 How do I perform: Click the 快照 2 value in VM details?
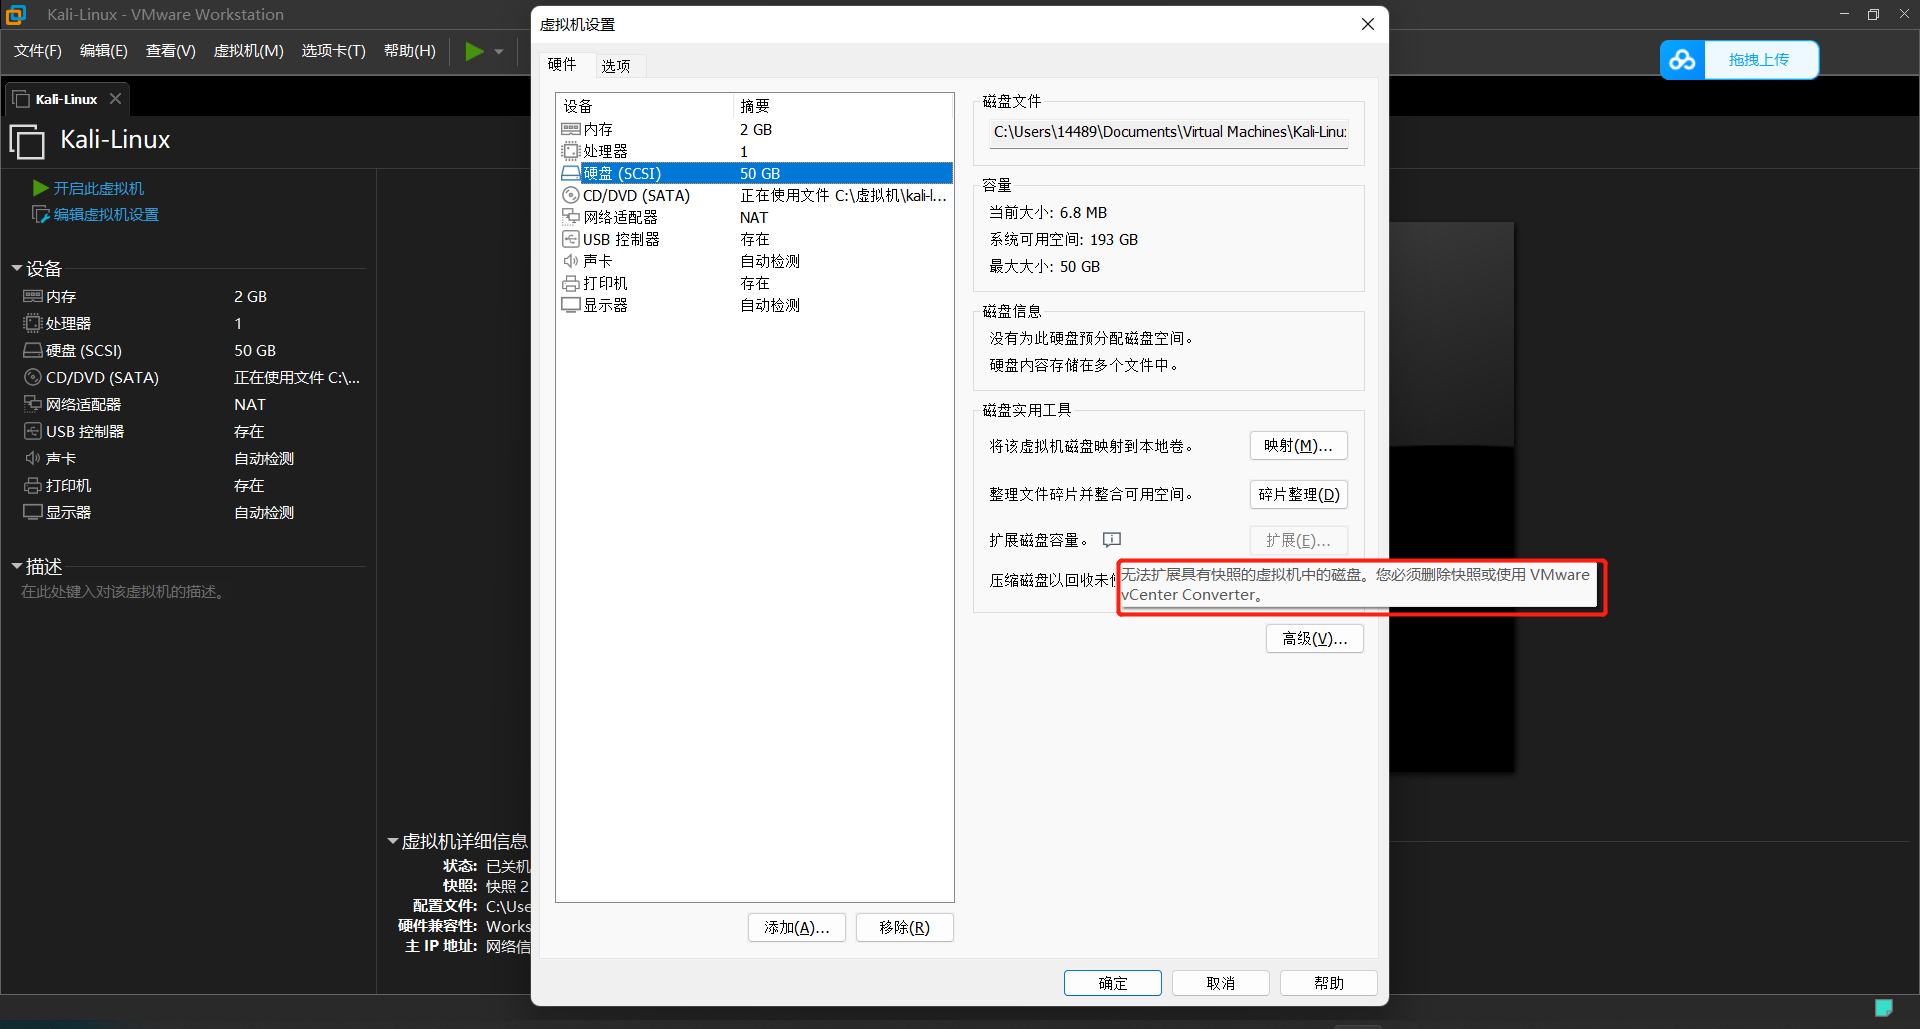click(x=507, y=886)
